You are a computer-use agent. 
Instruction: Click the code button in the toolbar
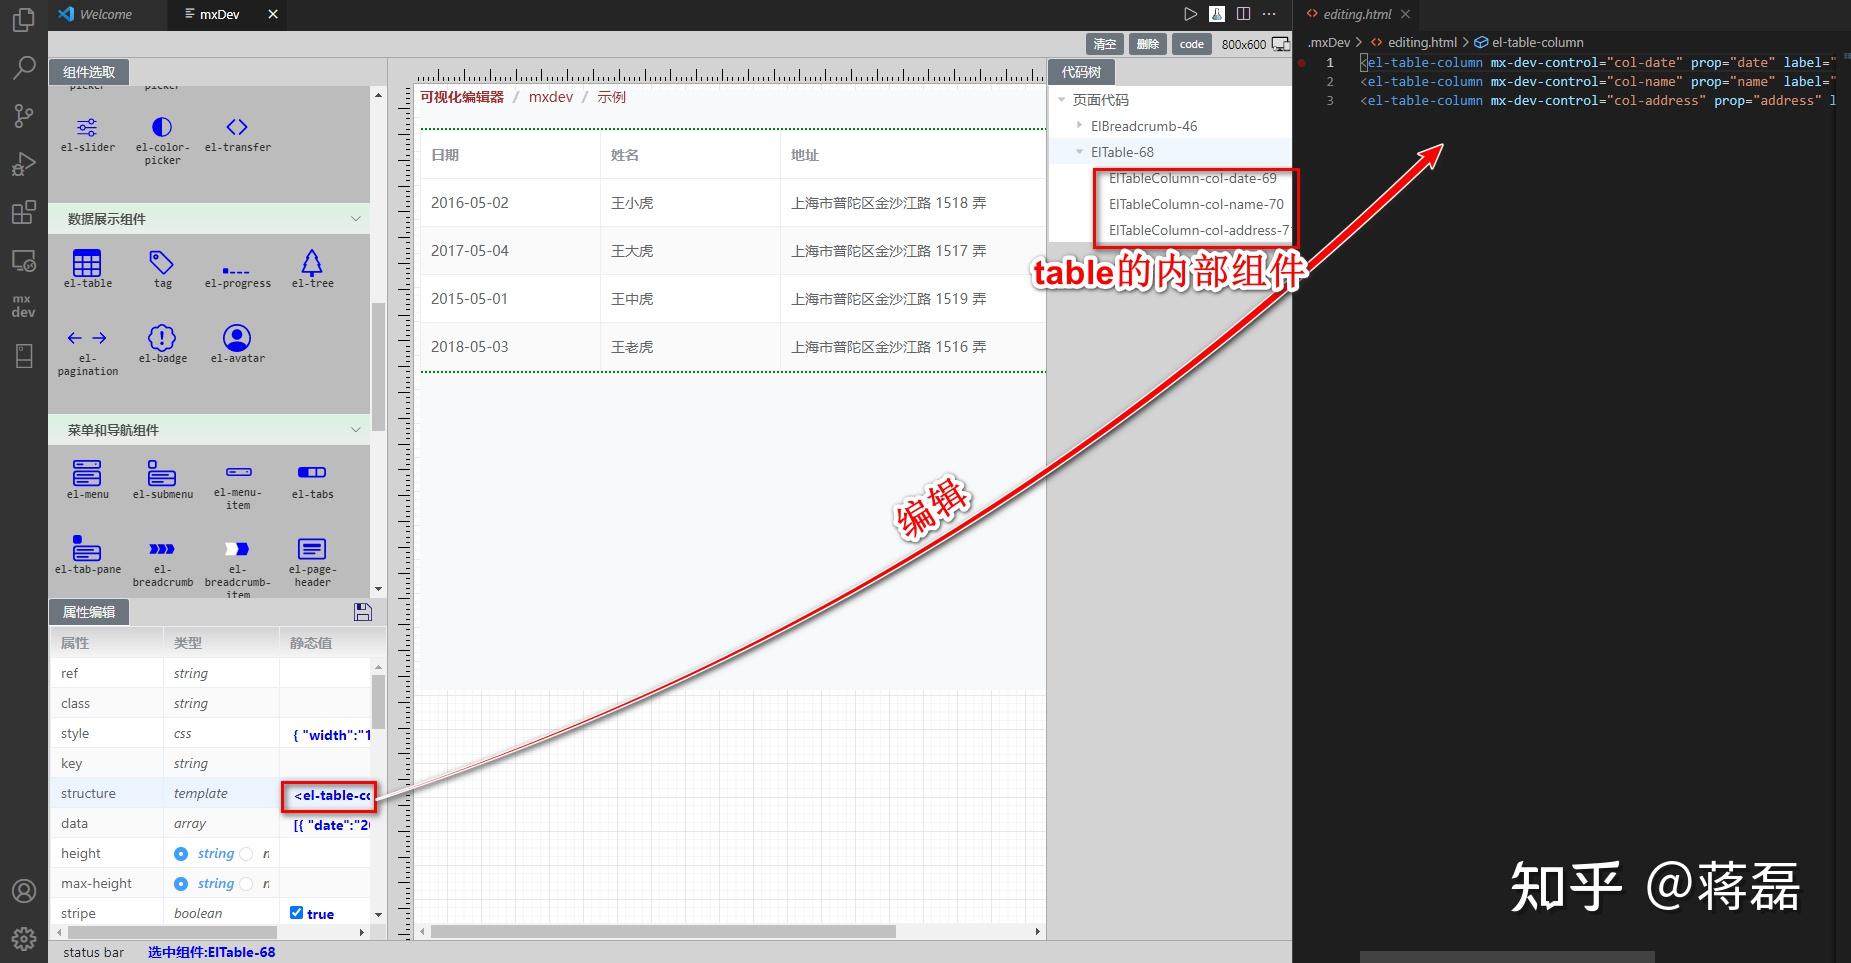click(1191, 44)
